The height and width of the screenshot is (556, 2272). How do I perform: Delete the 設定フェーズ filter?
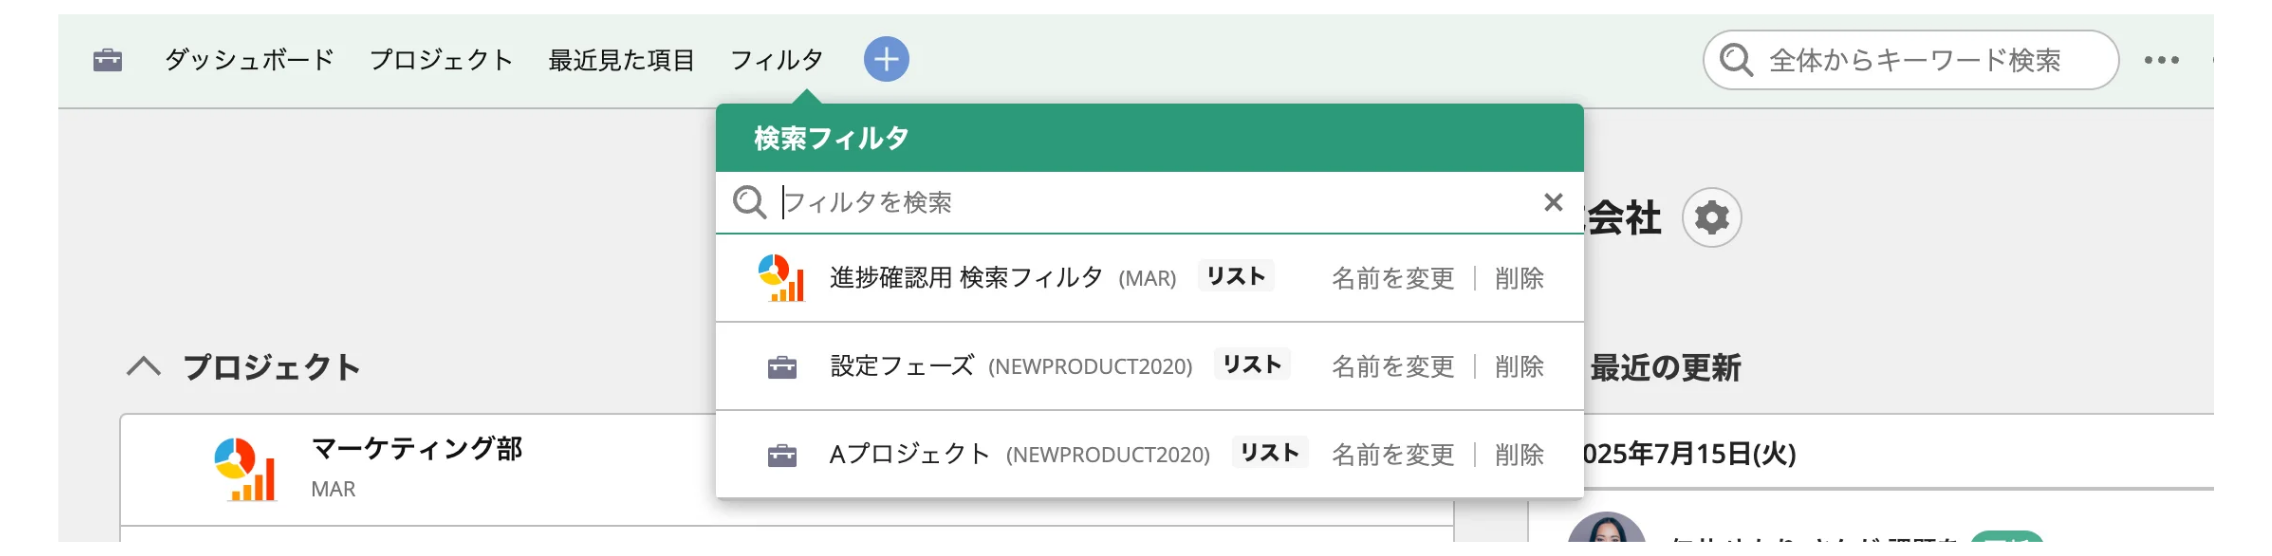pyautogui.click(x=1519, y=366)
